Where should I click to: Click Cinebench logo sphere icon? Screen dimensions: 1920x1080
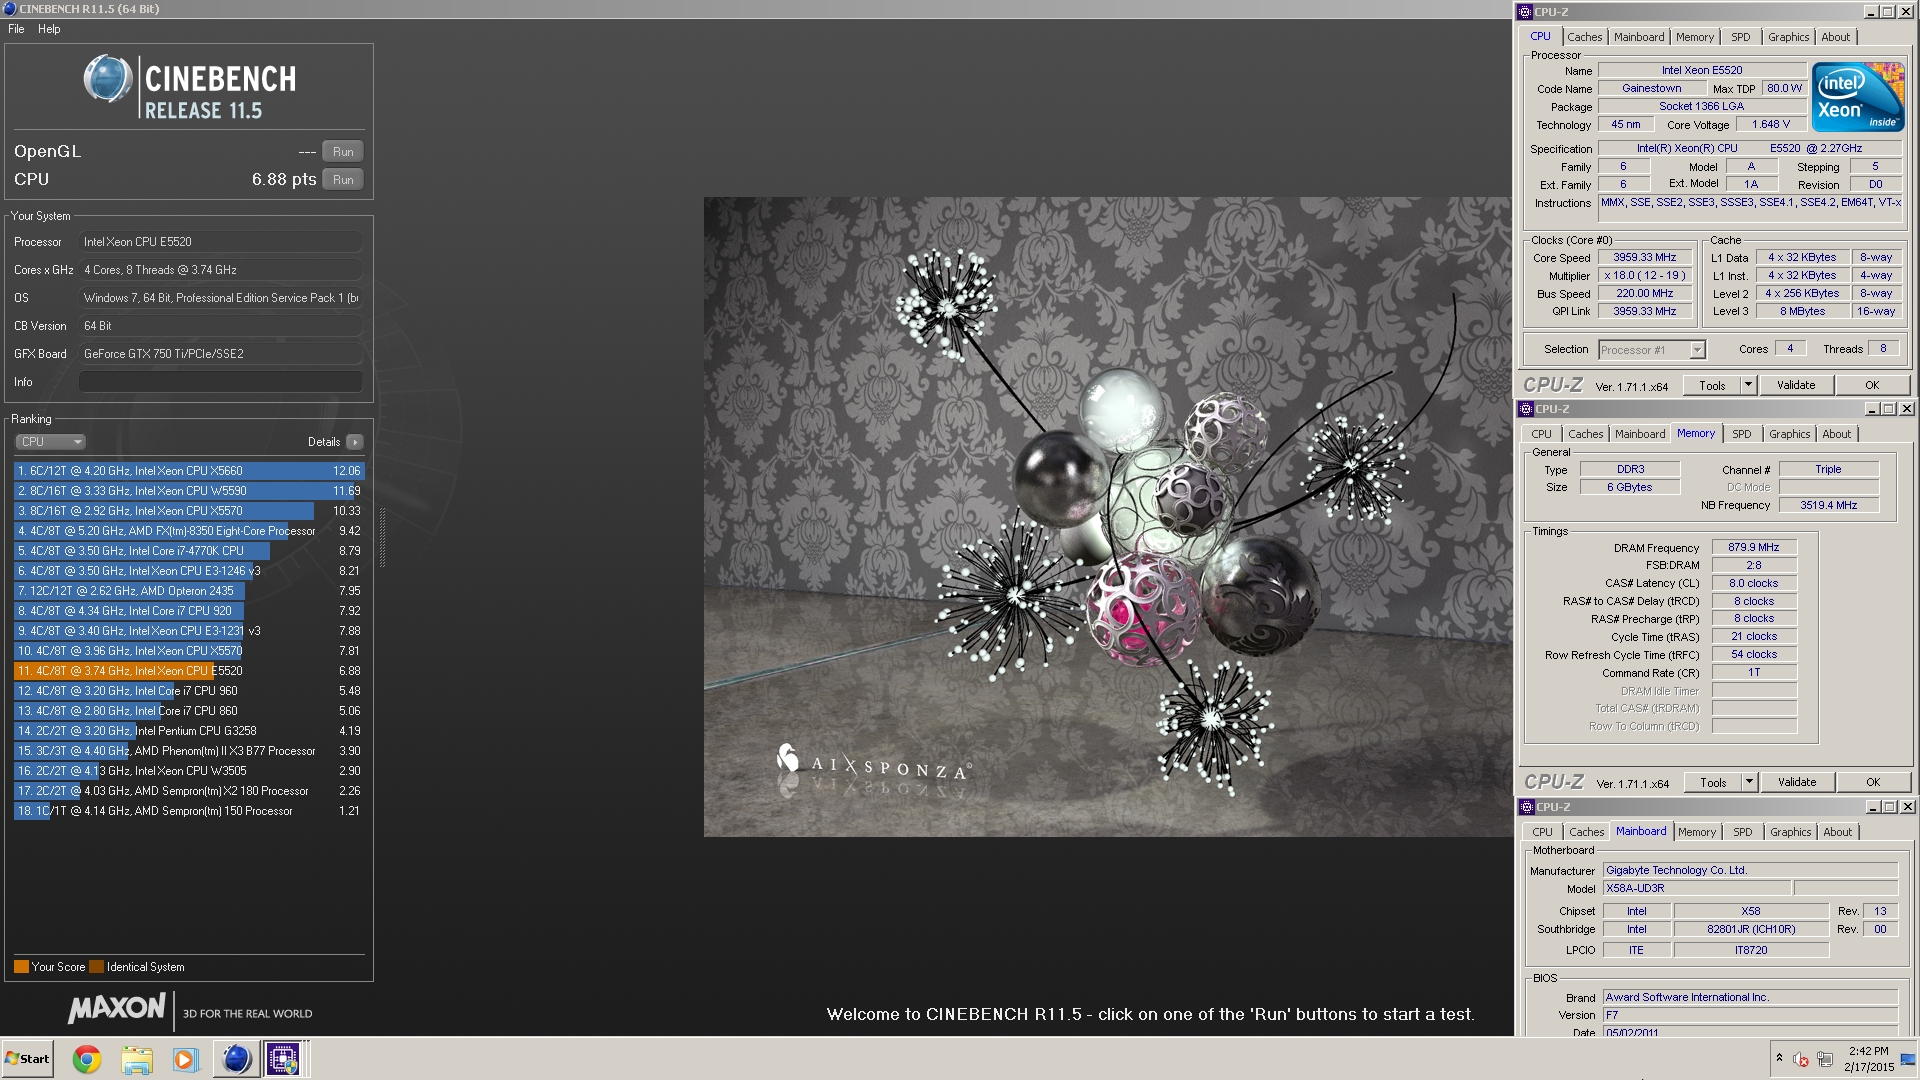coord(108,80)
